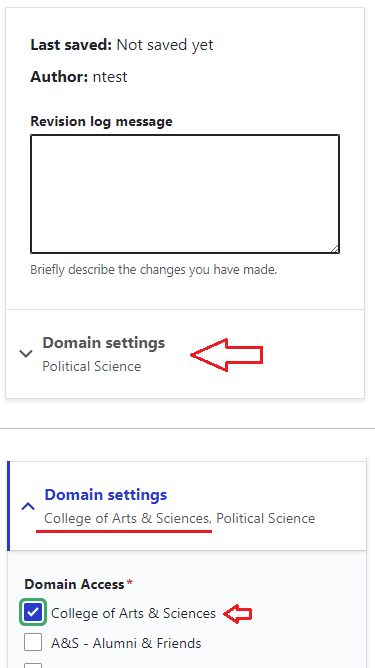Screen dimensions: 375x668
Task: Click inside the Revision log message box
Action: pos(185,194)
